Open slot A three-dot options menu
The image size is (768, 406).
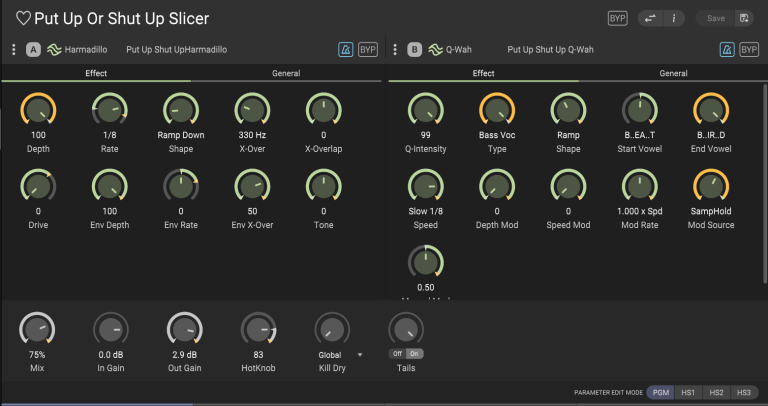point(14,49)
